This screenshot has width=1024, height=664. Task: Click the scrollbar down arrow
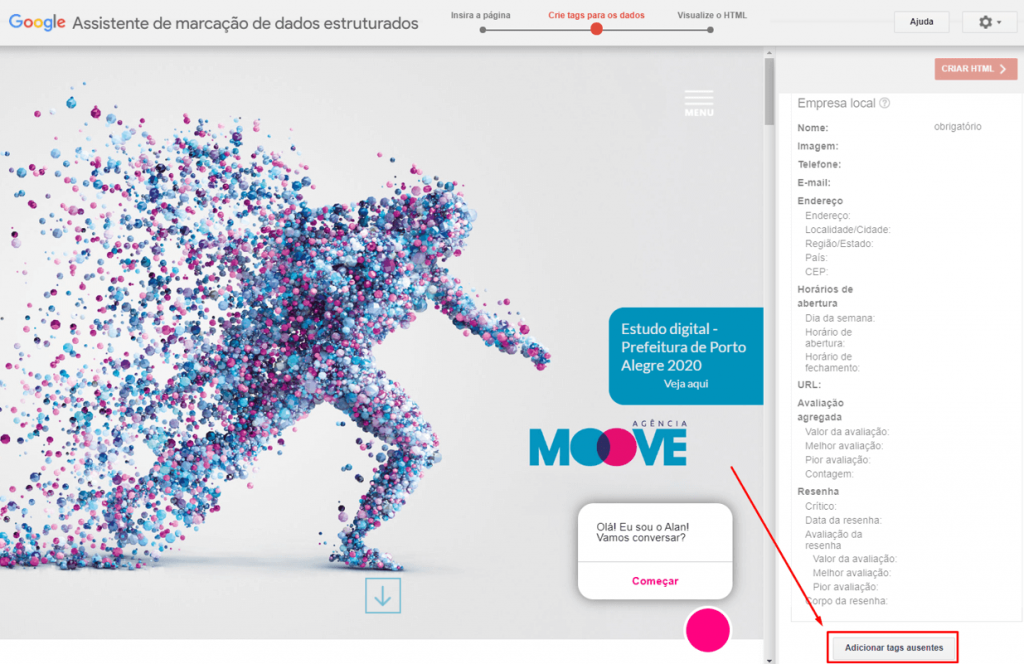pos(769,659)
